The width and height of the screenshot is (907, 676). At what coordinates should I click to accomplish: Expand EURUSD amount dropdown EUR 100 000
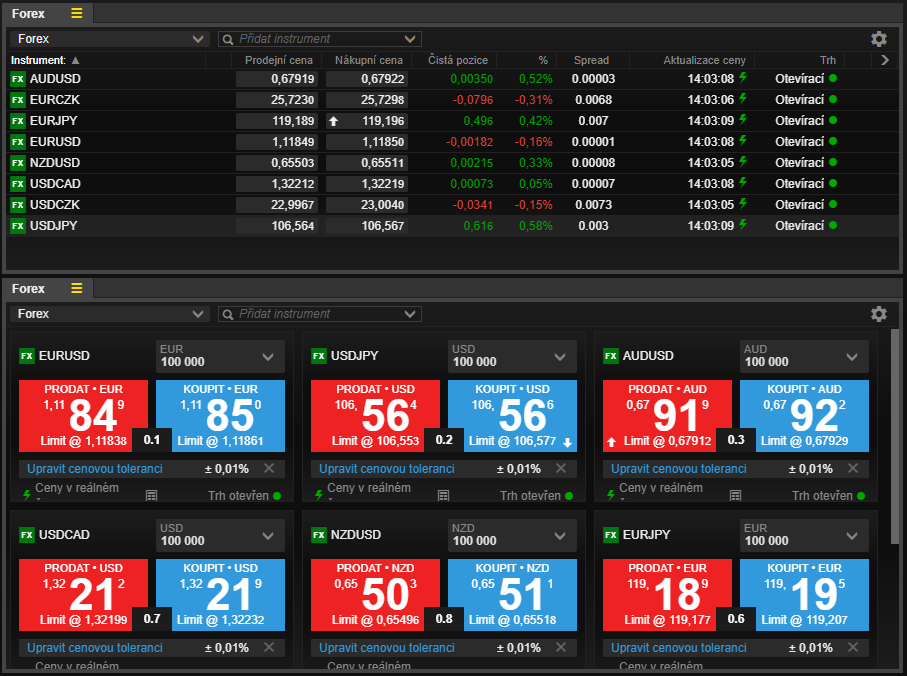(220, 356)
